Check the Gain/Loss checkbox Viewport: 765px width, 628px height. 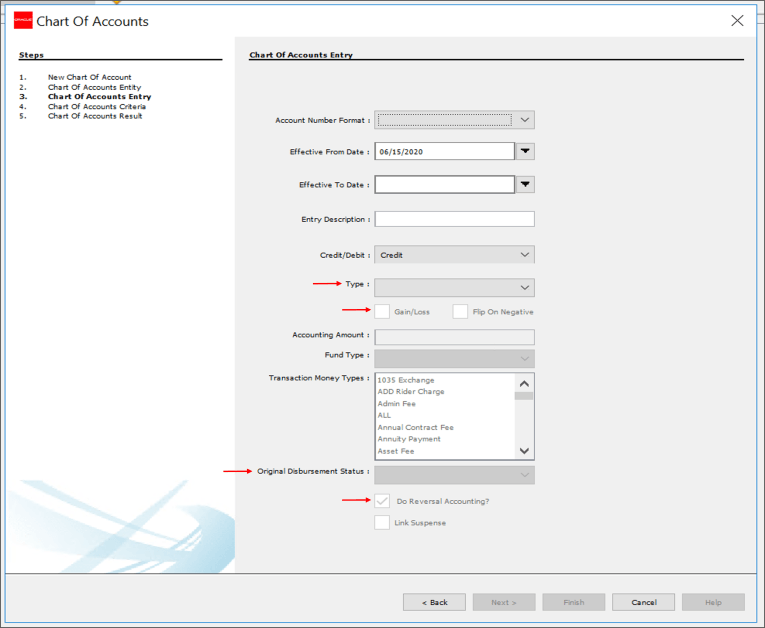(382, 311)
